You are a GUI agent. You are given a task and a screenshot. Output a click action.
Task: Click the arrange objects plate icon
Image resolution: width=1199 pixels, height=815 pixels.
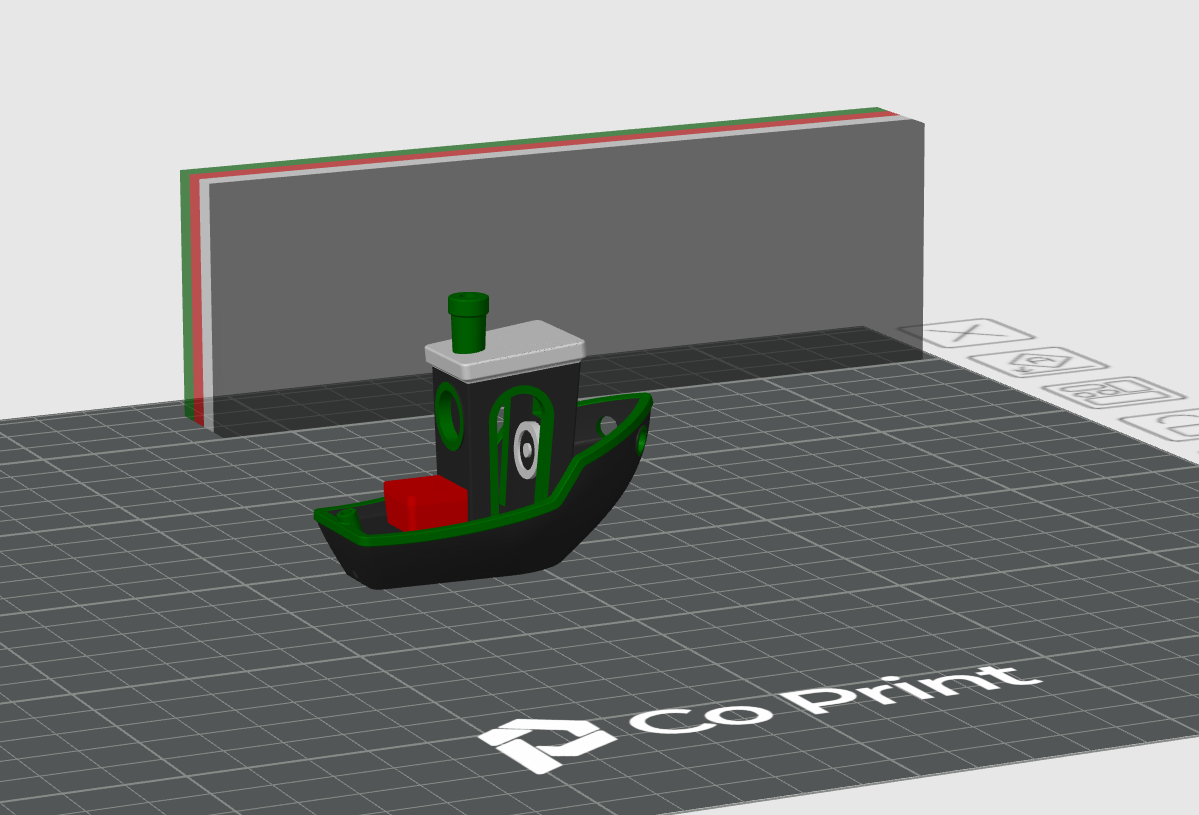tap(1113, 392)
